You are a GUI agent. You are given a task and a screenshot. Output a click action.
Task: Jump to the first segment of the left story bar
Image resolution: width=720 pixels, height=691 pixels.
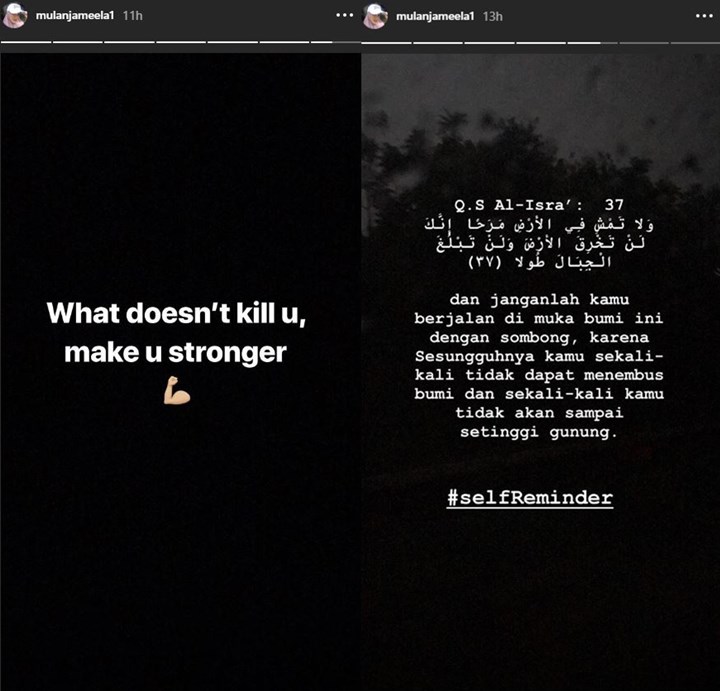click(x=26, y=42)
